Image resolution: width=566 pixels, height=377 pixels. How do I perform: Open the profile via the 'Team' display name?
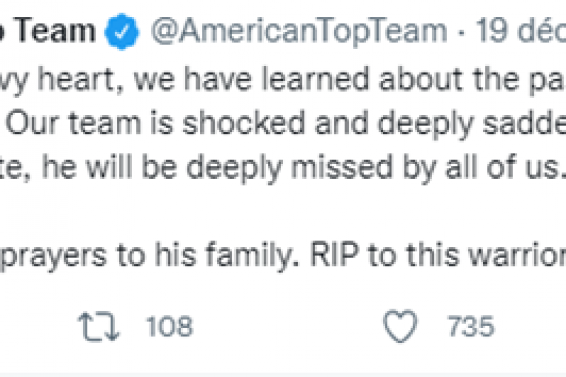56,31
